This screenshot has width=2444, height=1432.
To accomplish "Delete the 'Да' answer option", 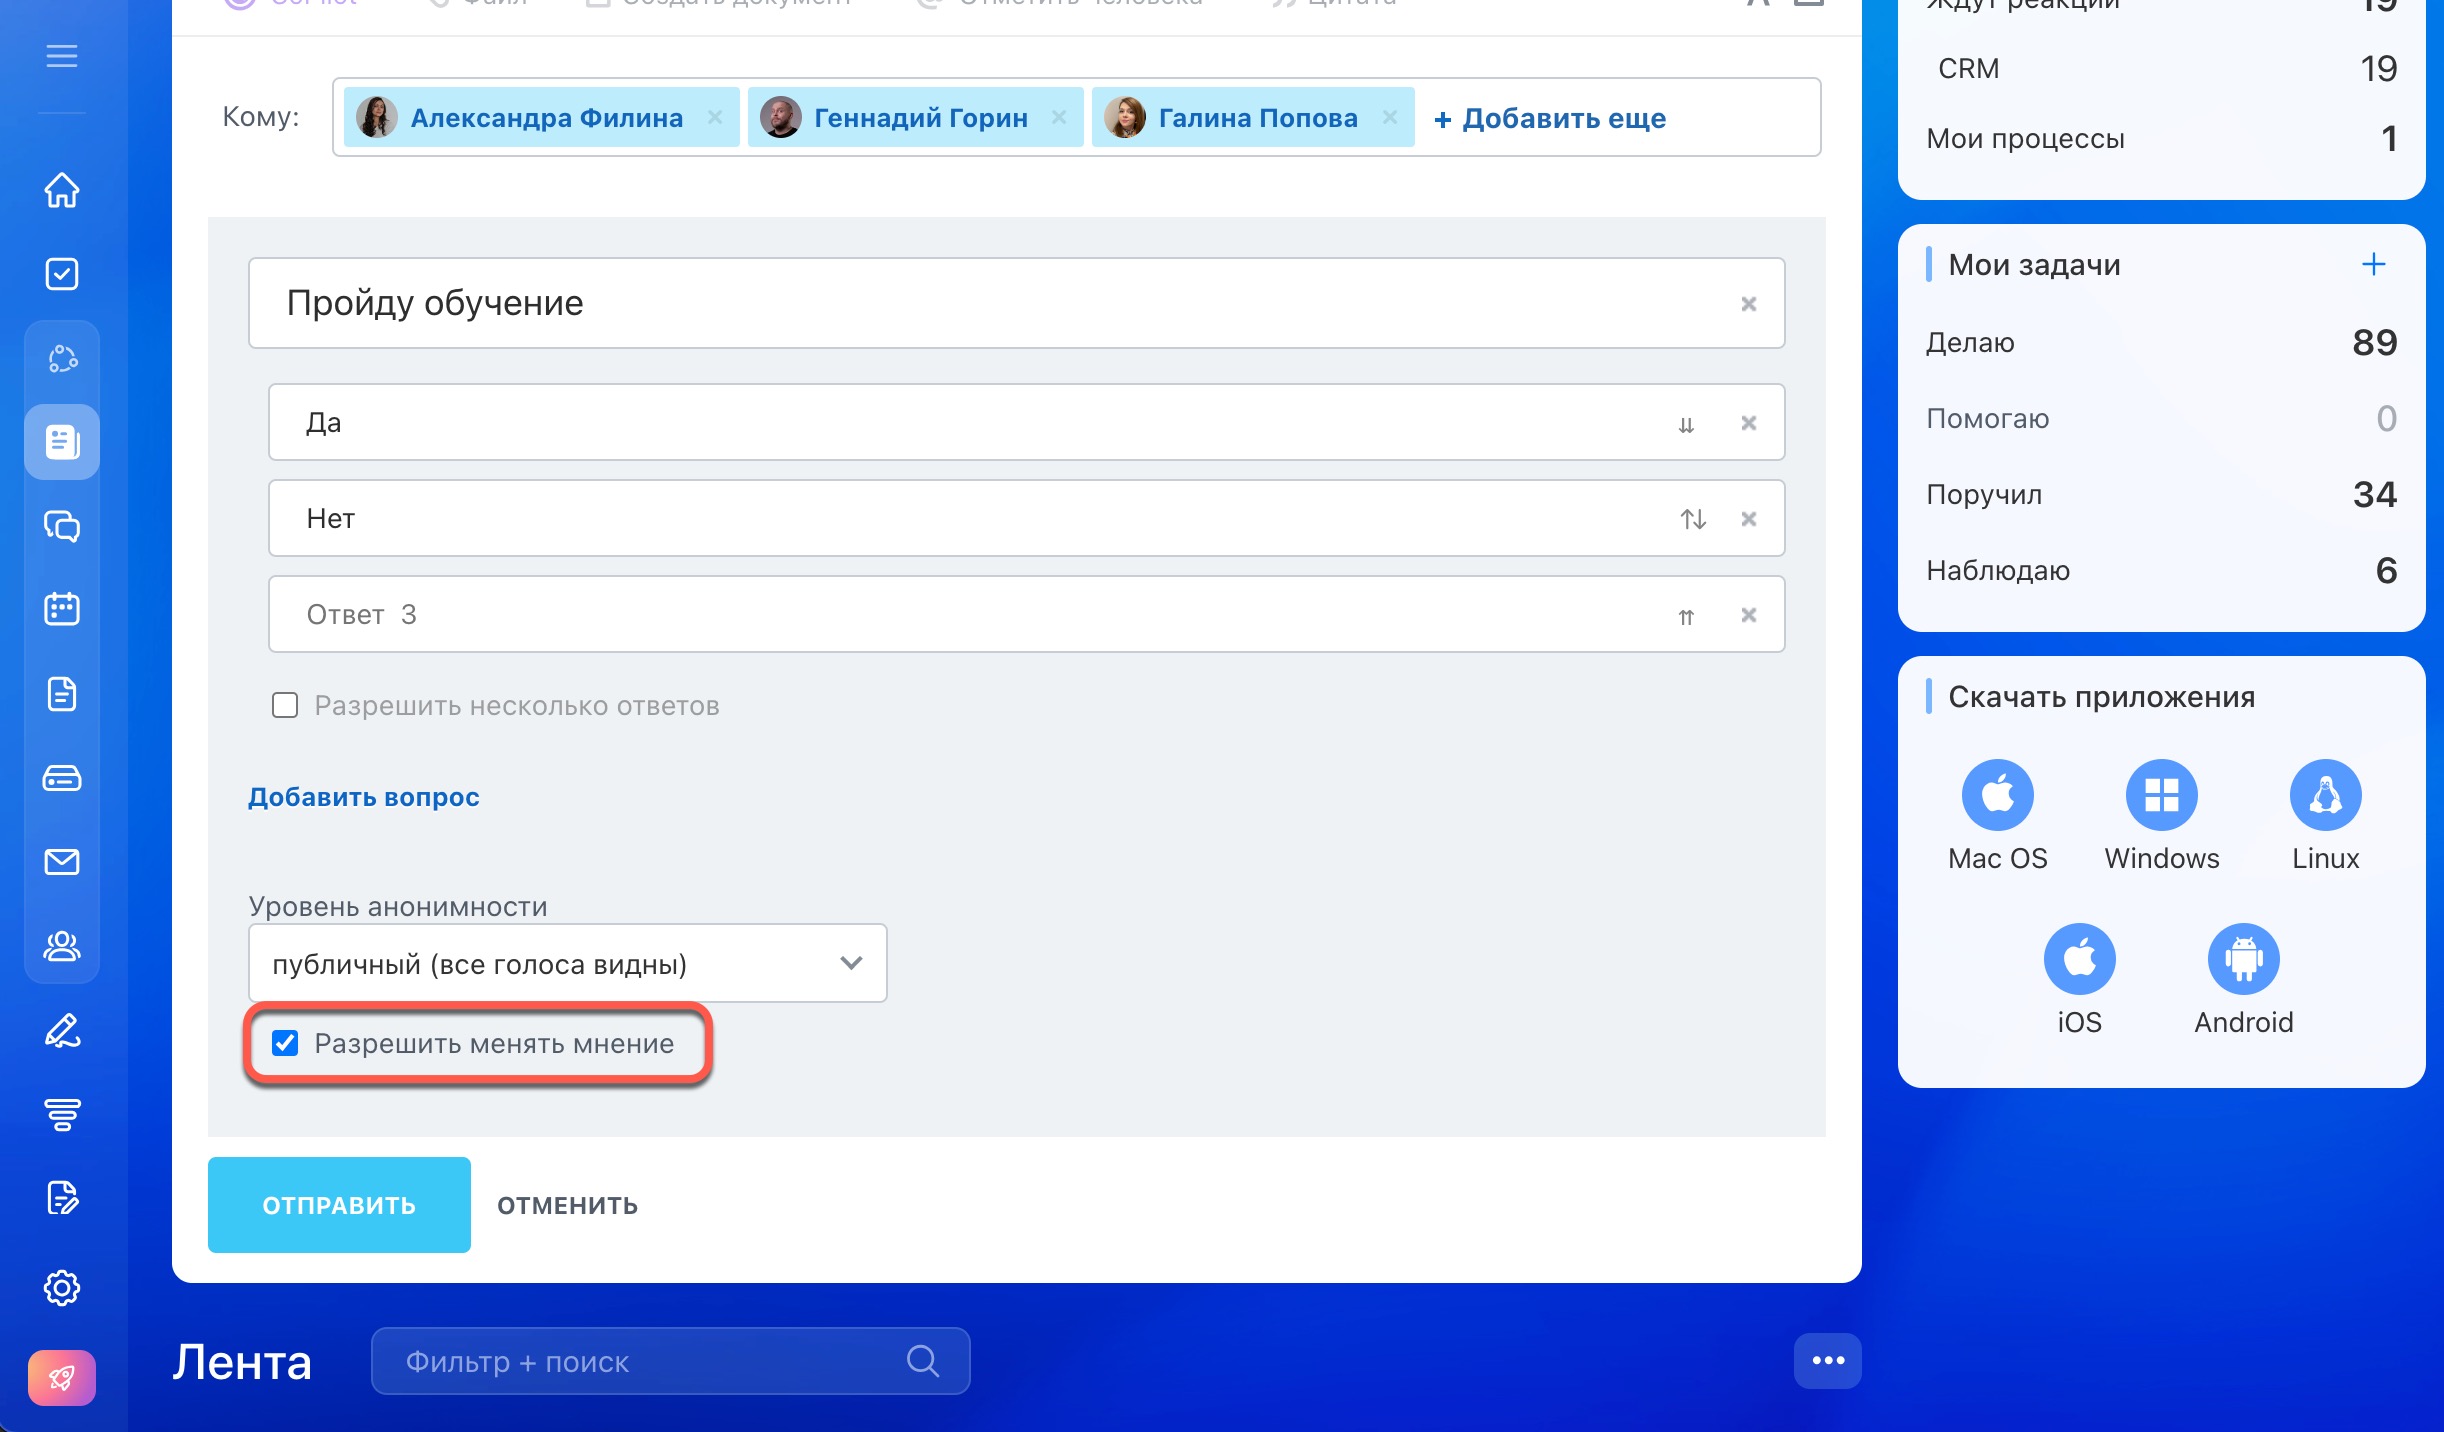I will [x=1749, y=423].
